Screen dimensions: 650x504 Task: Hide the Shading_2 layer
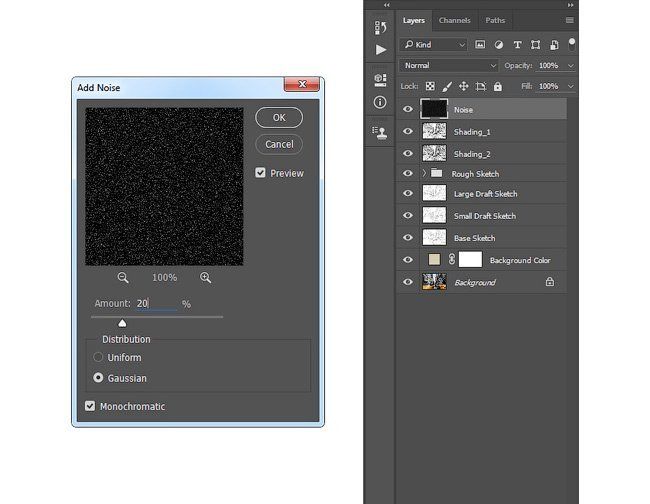point(408,153)
